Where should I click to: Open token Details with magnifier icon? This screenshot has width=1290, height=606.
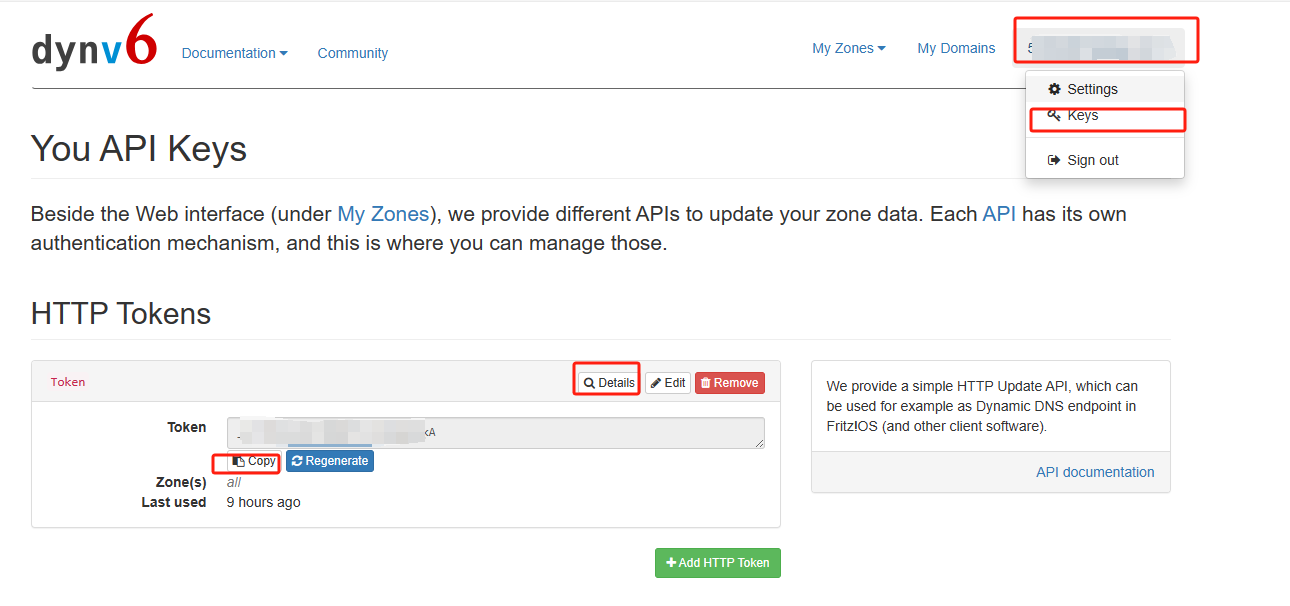pyautogui.click(x=608, y=382)
